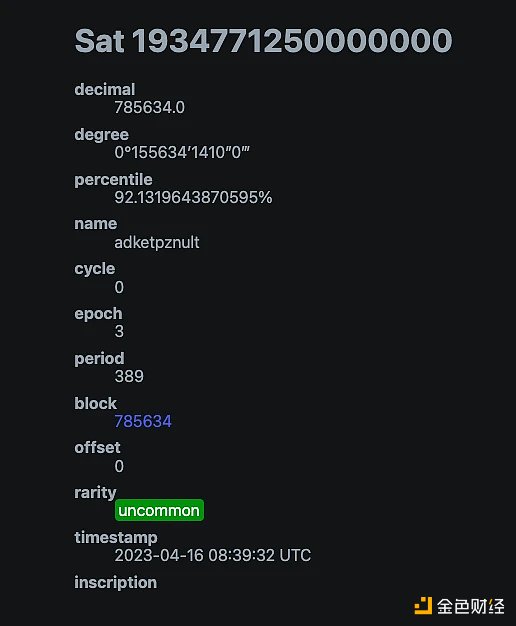Click the Sat 1934771250000000 heading

tap(263, 41)
